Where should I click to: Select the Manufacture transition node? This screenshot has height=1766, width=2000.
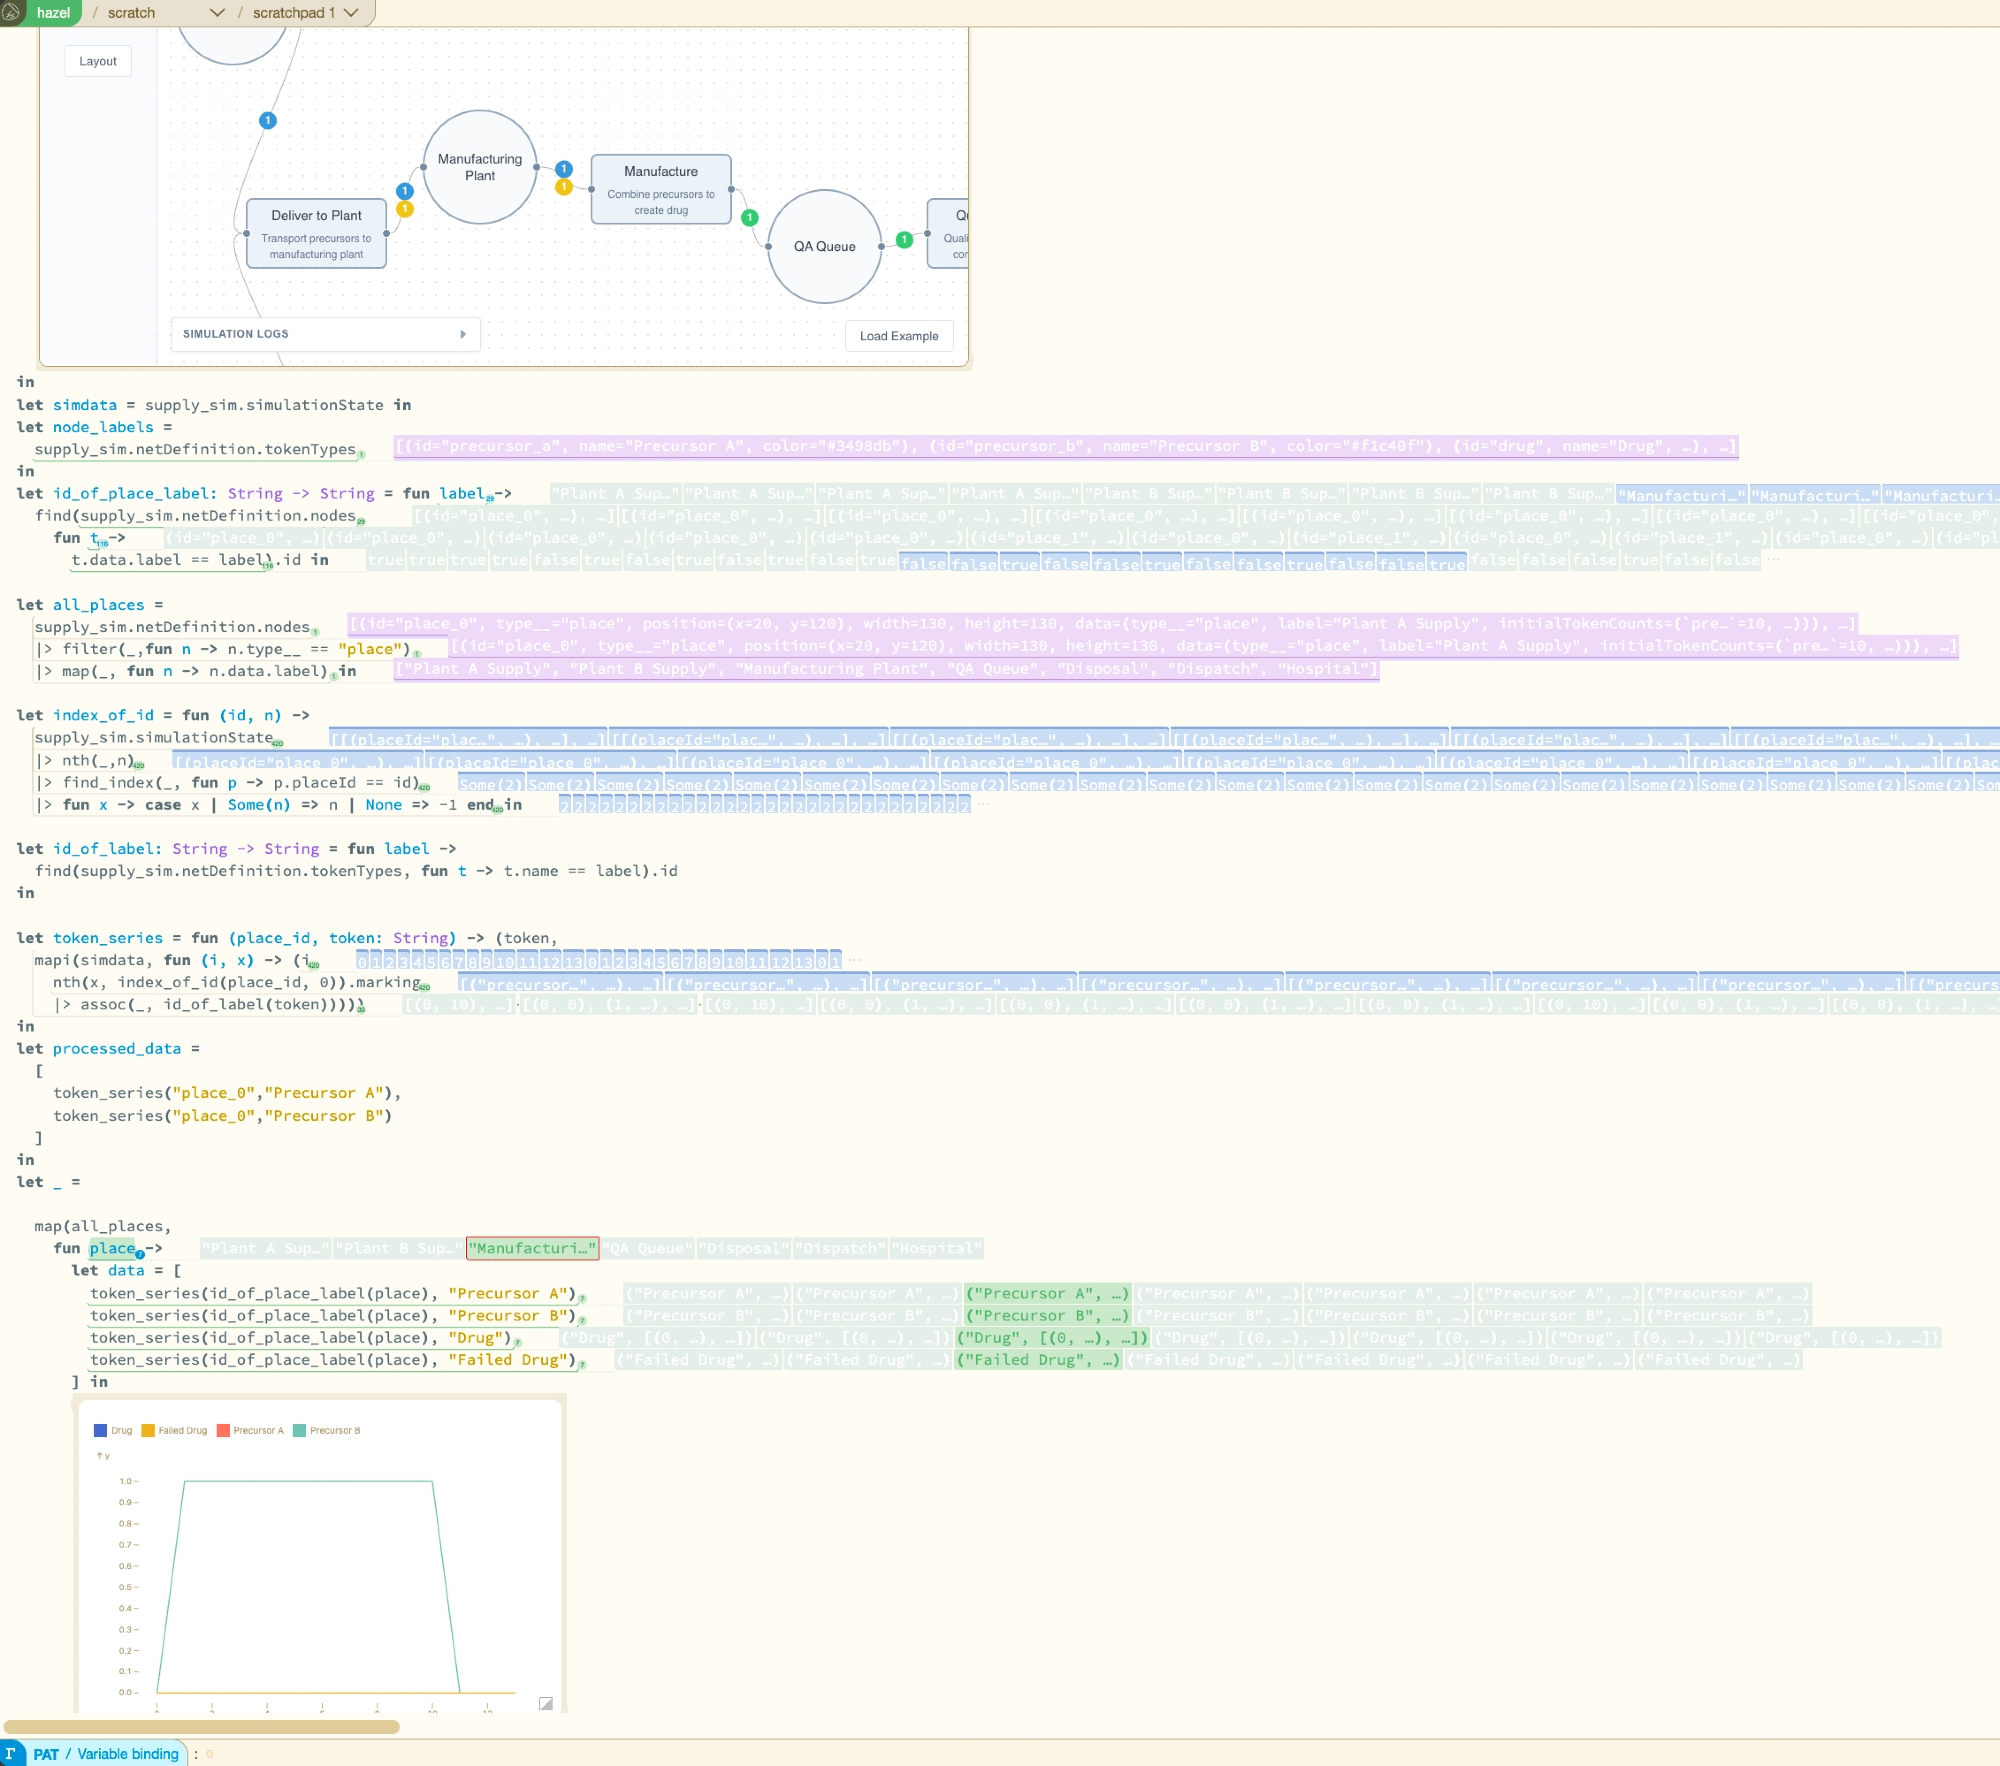coord(661,189)
